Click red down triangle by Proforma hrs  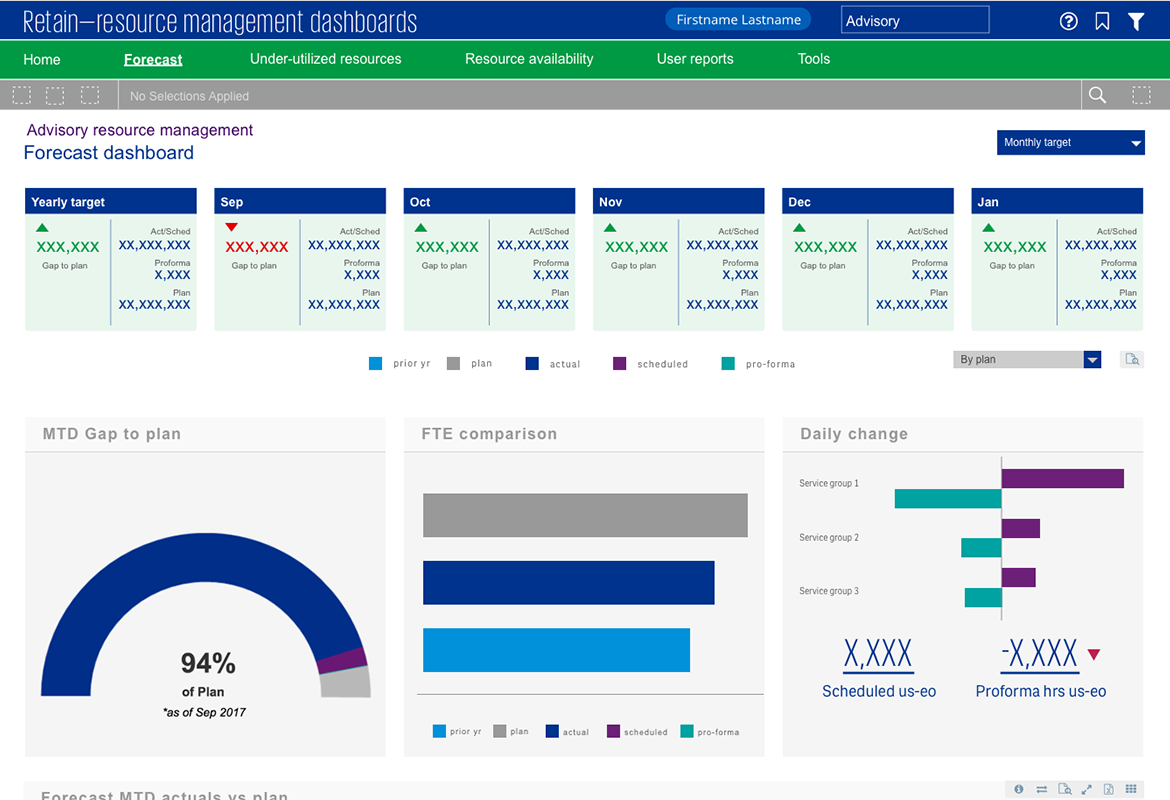pos(1094,654)
